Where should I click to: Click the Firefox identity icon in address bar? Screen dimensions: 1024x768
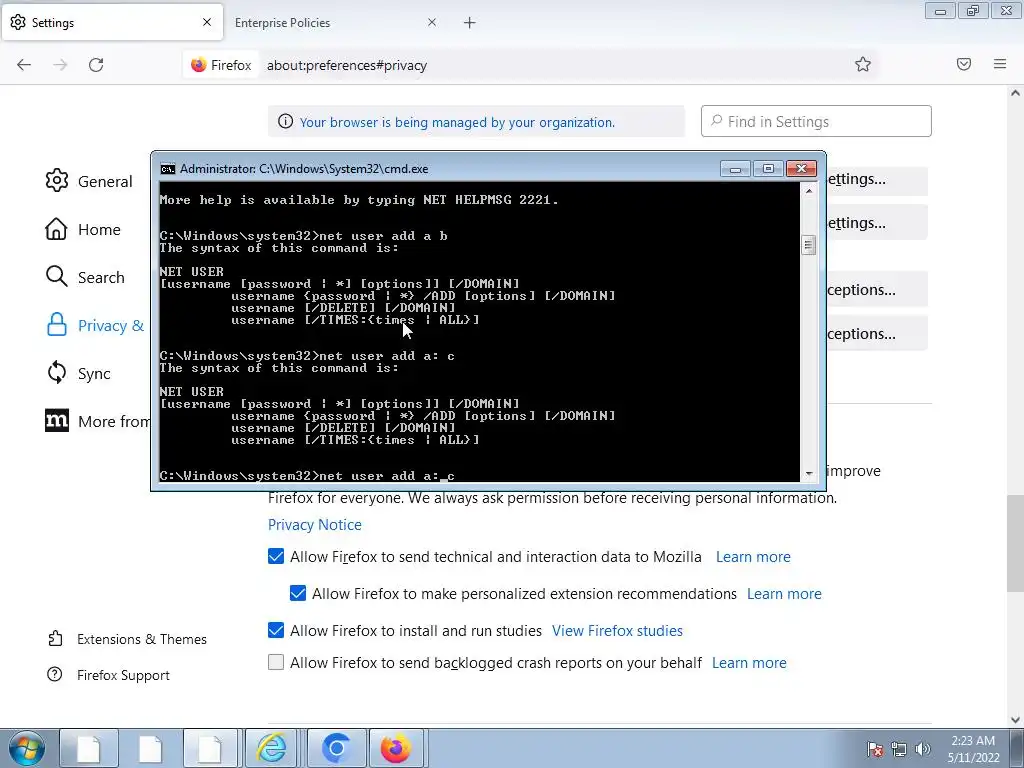pos(221,65)
